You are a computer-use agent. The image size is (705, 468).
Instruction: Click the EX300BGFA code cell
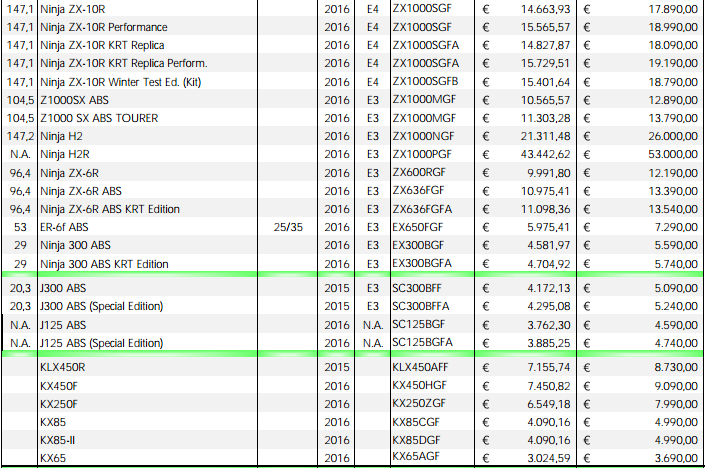coord(422,263)
